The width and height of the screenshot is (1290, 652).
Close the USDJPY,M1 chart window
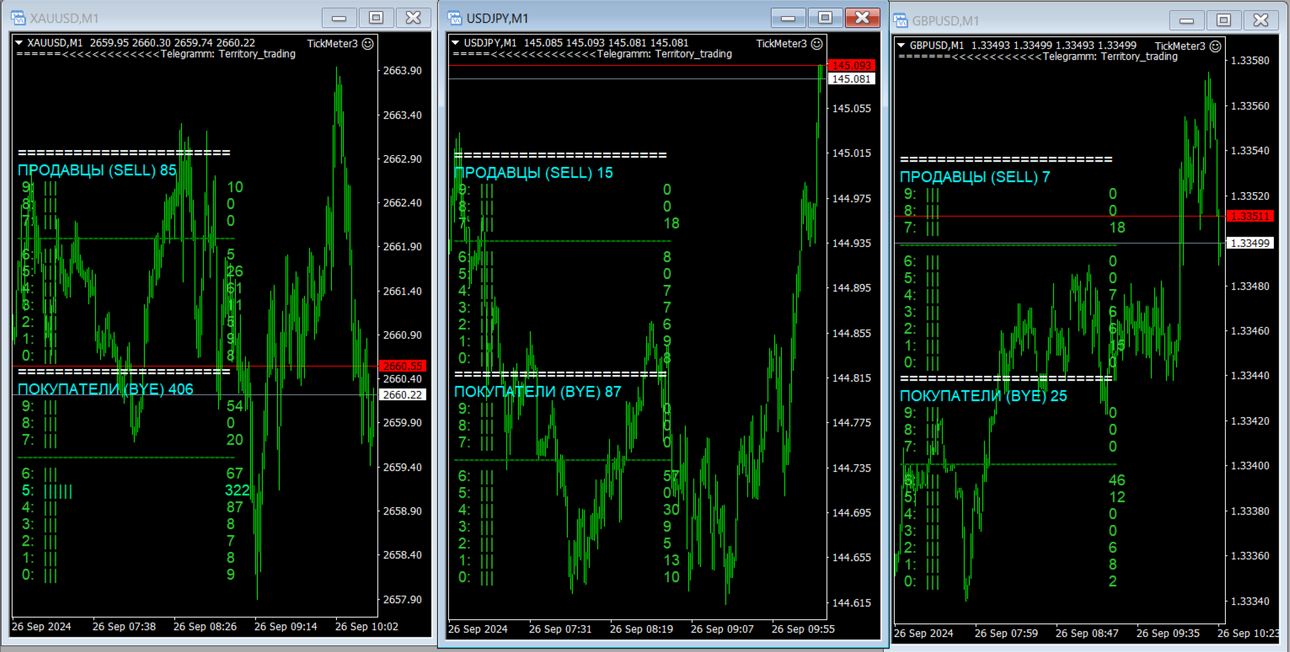862,18
